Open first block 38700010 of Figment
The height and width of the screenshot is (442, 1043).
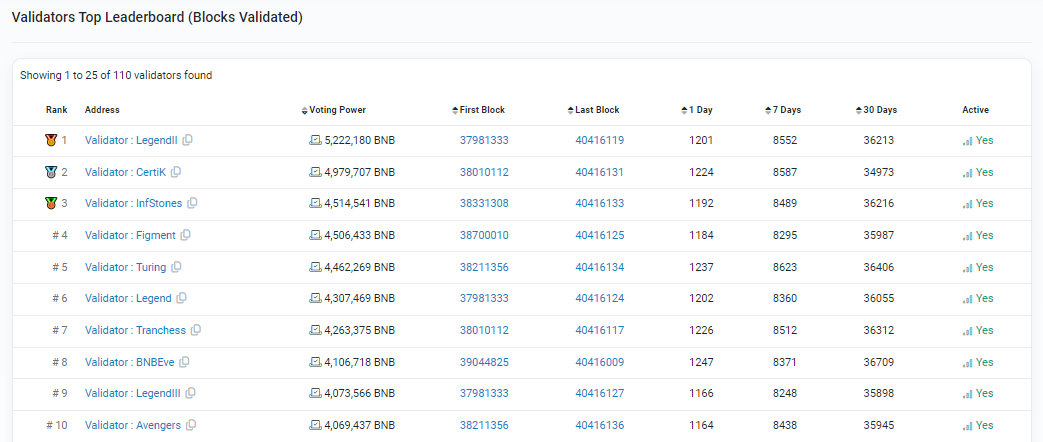484,236
